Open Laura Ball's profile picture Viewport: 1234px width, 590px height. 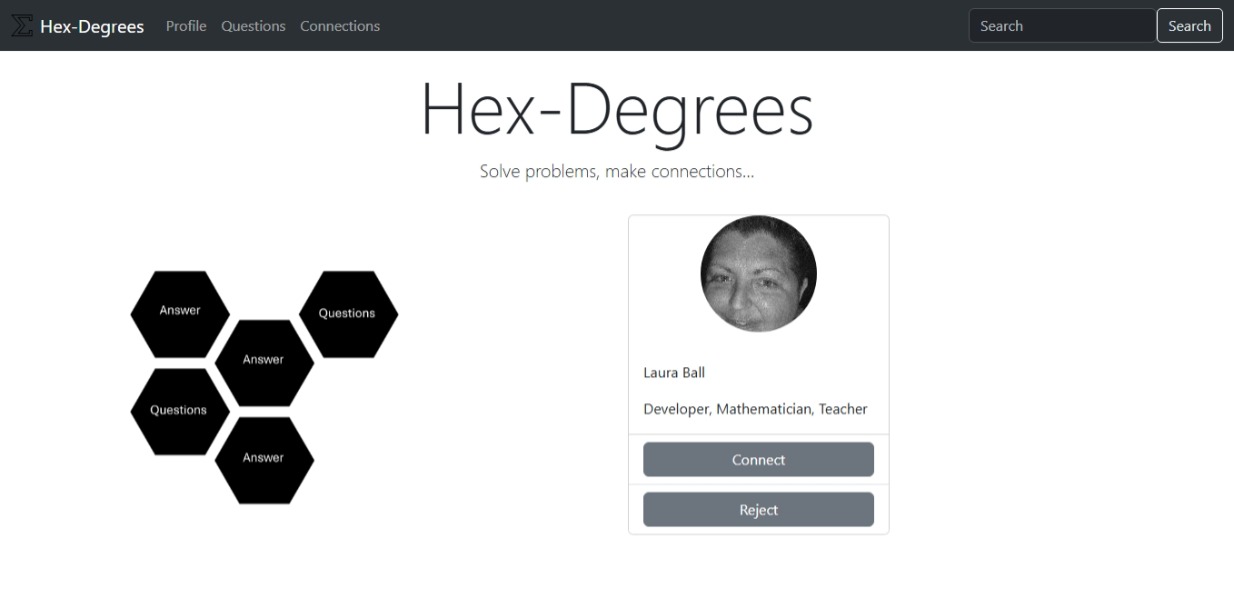point(758,273)
